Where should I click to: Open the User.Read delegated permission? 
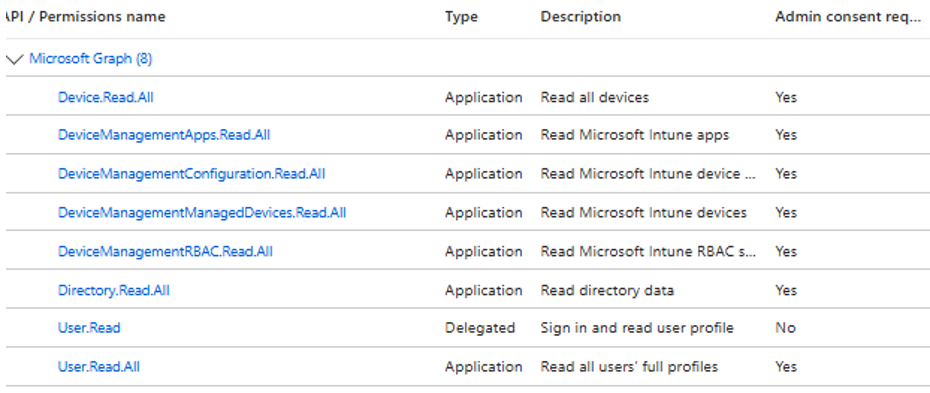(89, 328)
